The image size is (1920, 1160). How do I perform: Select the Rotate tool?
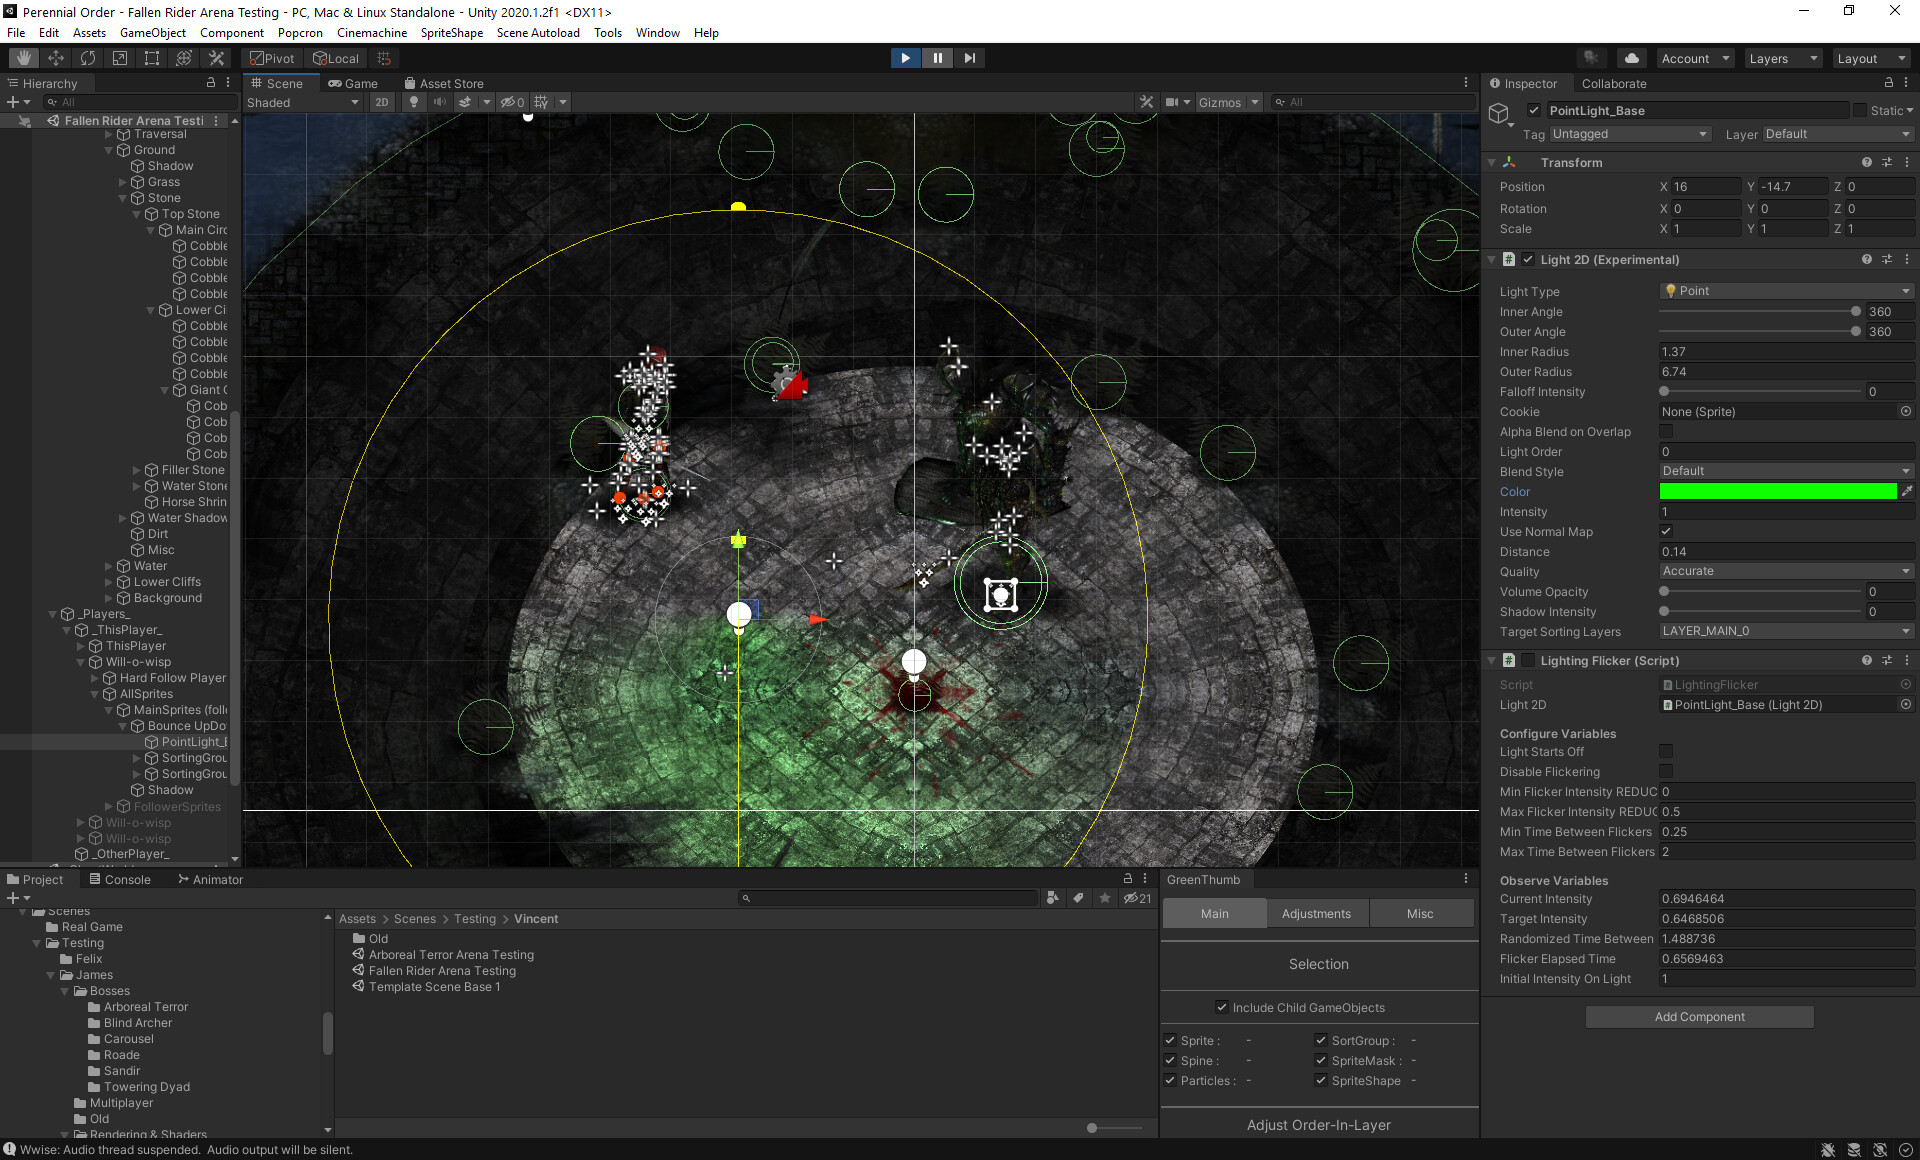(x=88, y=57)
